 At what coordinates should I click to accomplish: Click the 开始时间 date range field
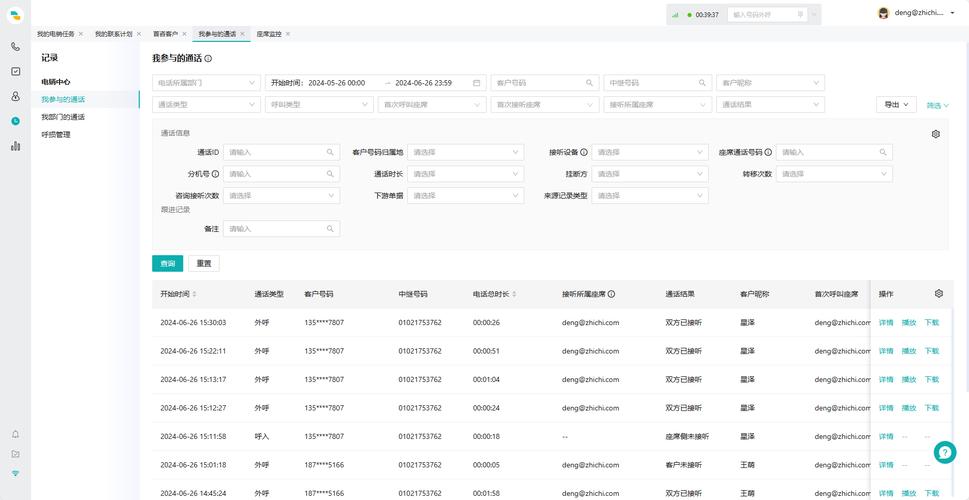click(375, 83)
